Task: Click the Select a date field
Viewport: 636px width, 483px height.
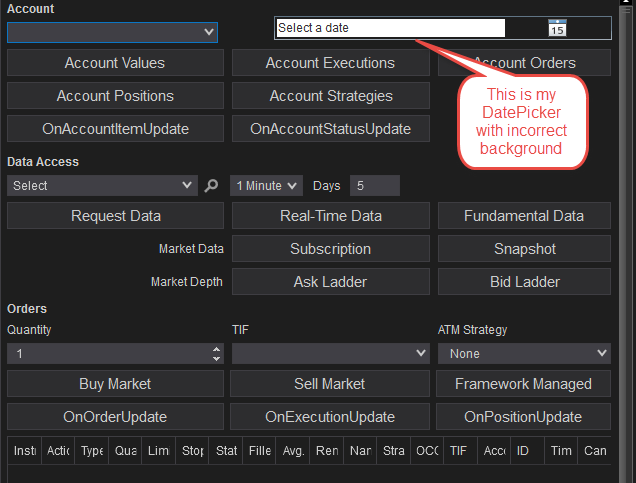Action: click(x=391, y=28)
